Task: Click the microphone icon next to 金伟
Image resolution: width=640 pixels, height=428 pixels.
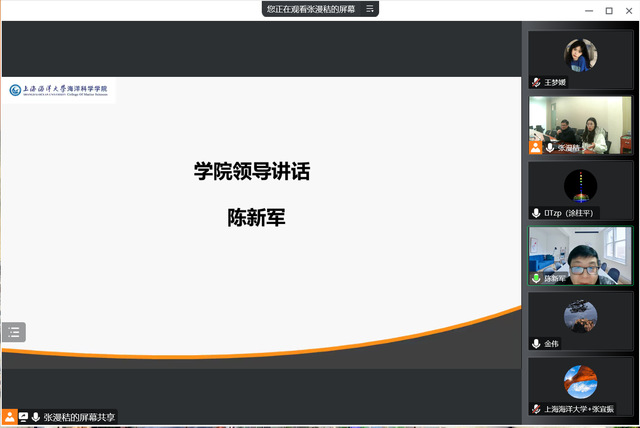Action: click(536, 343)
